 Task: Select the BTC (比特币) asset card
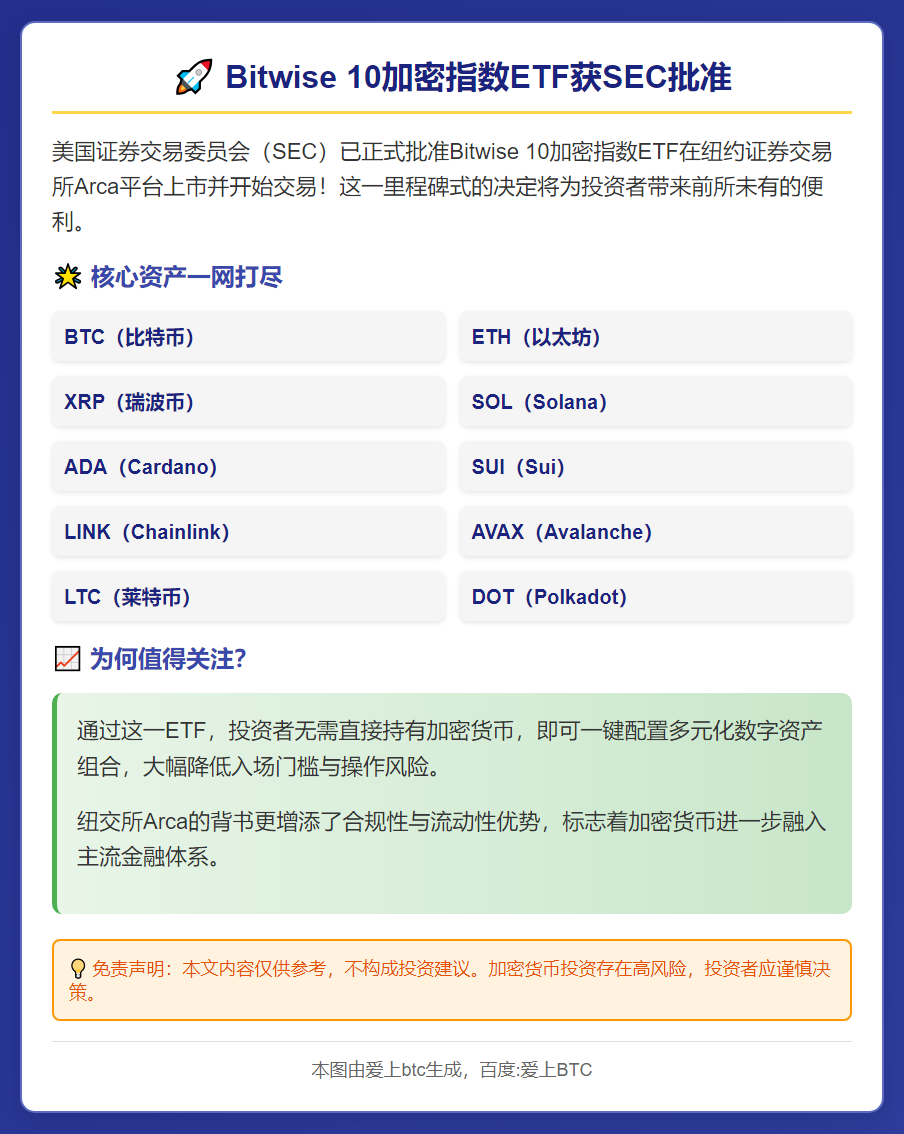coord(248,337)
